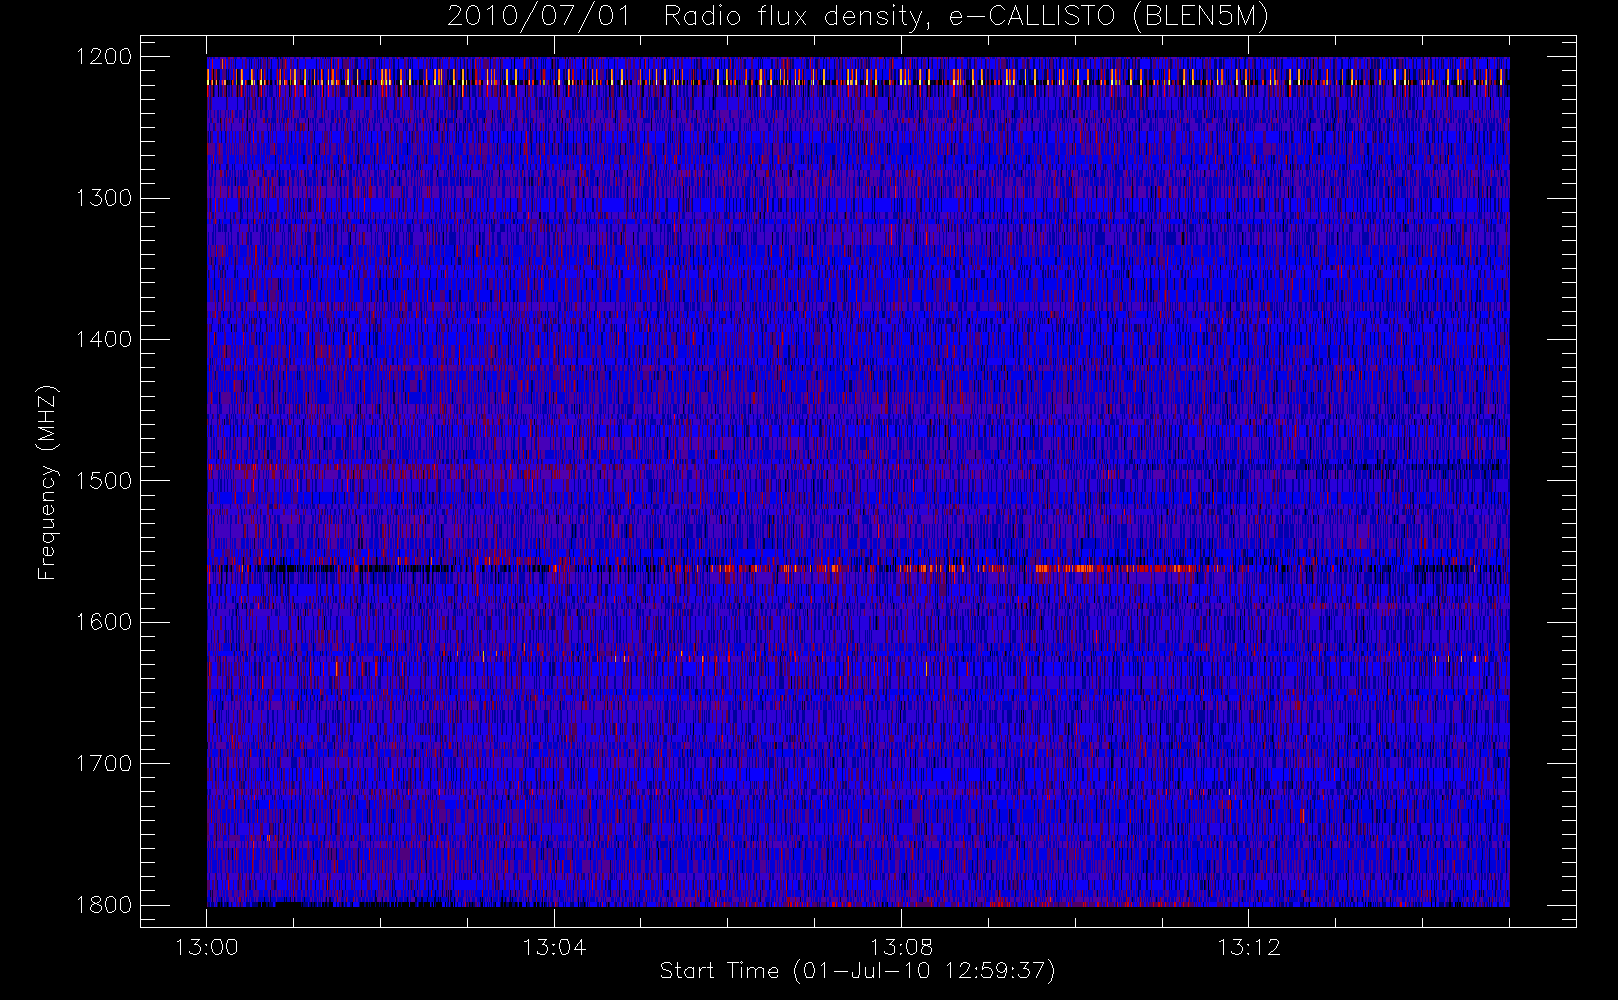Click the 13:08 time tick label
The image size is (1618, 1000).
coord(901,947)
